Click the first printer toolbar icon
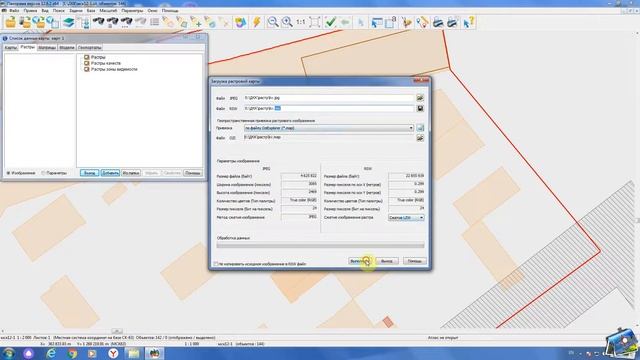This screenshot has height=360, width=640. pyautogui.click(x=438, y=22)
